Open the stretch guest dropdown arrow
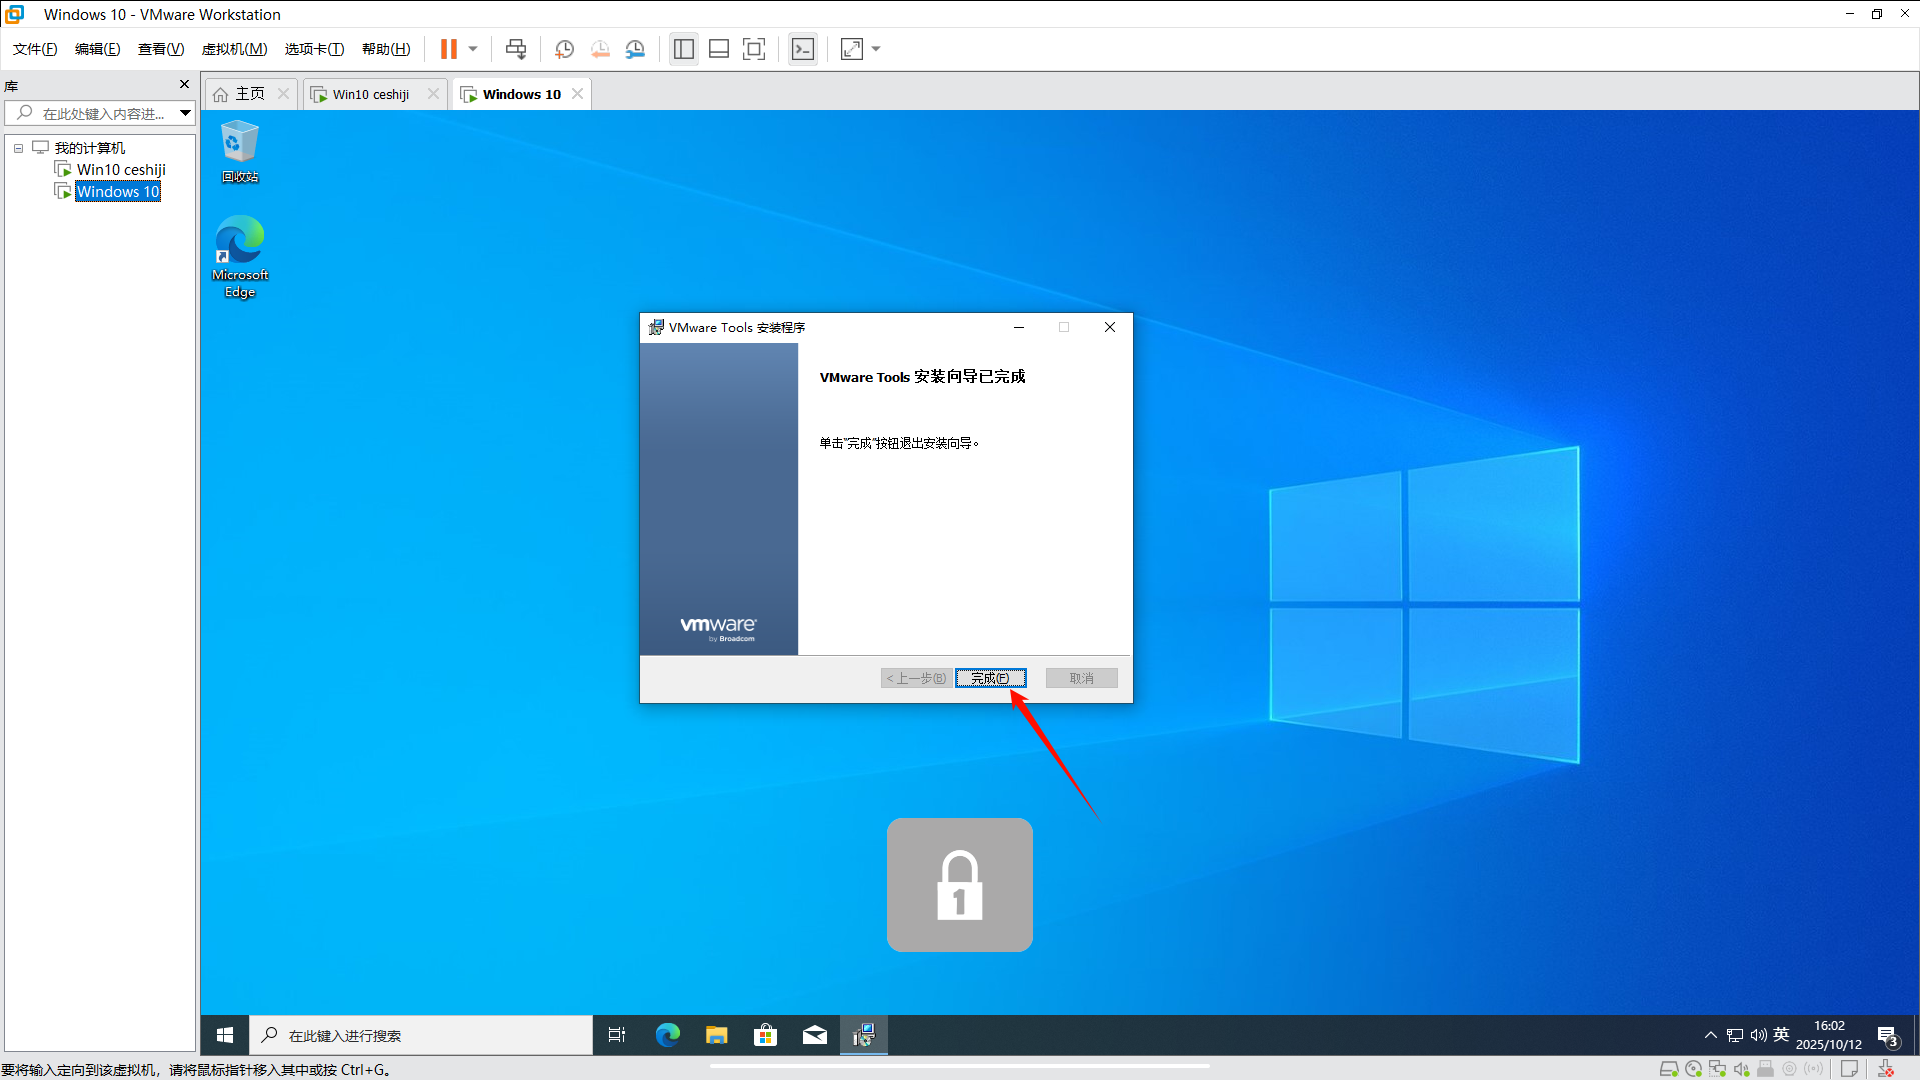 point(876,49)
